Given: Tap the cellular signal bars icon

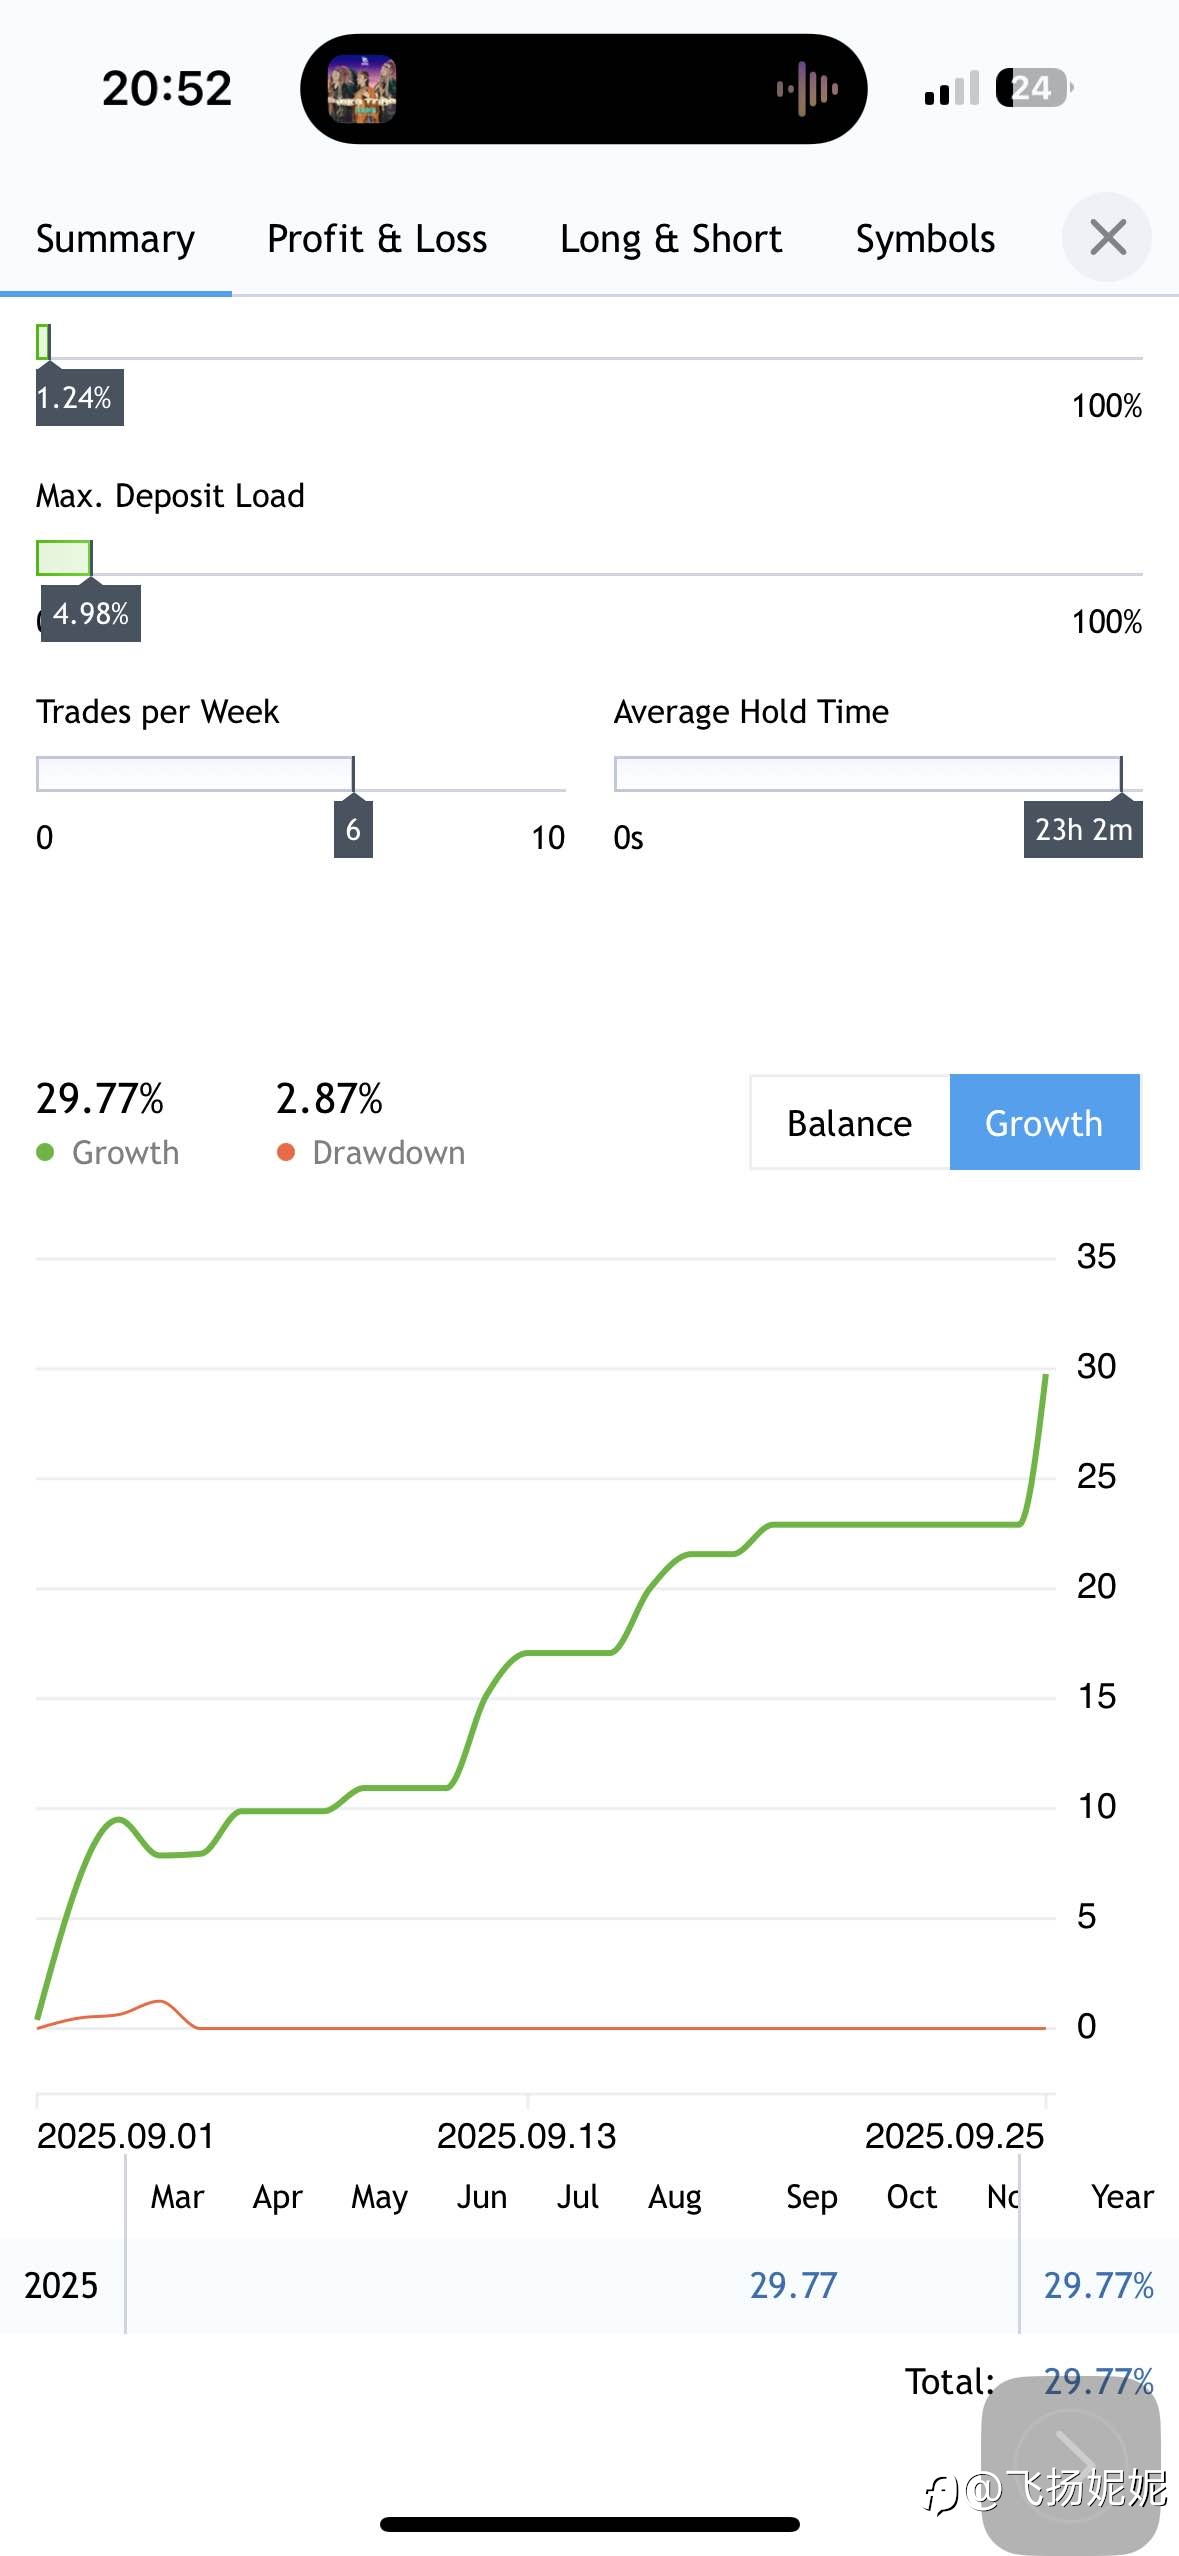Looking at the screenshot, I should (951, 89).
